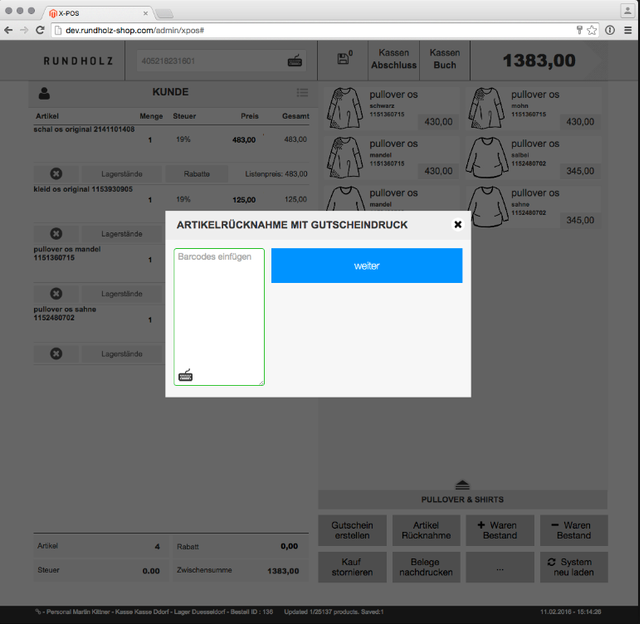Image resolution: width=640 pixels, height=624 pixels.
Task: Click the save disk icon in header
Action: tap(343, 59)
